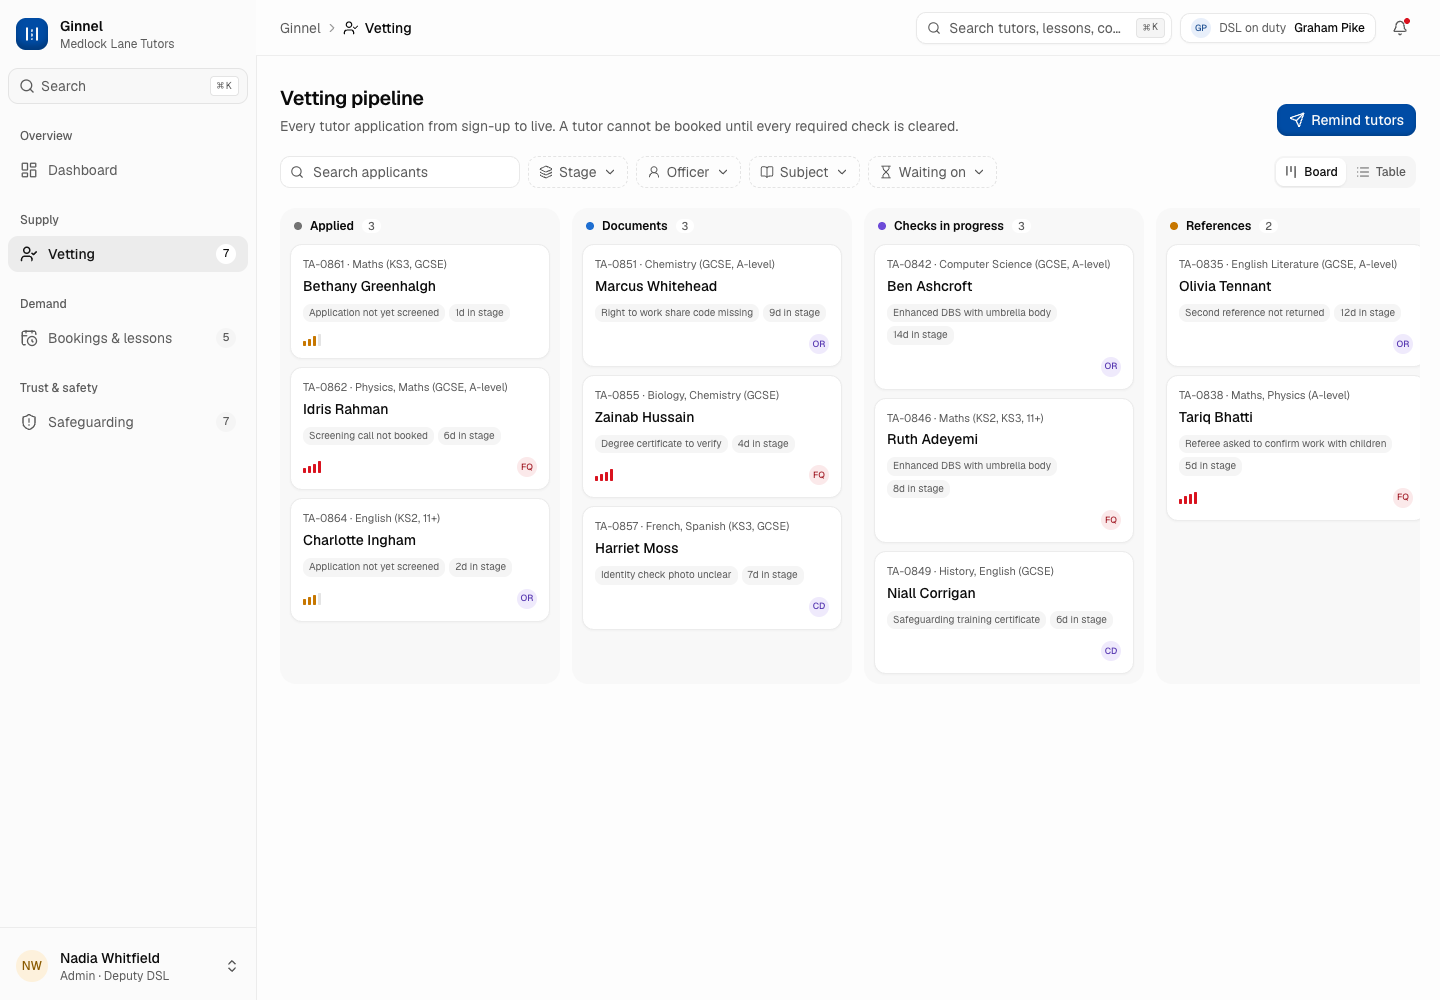Click Zainab Hussain's FQ officer avatar

point(819,475)
